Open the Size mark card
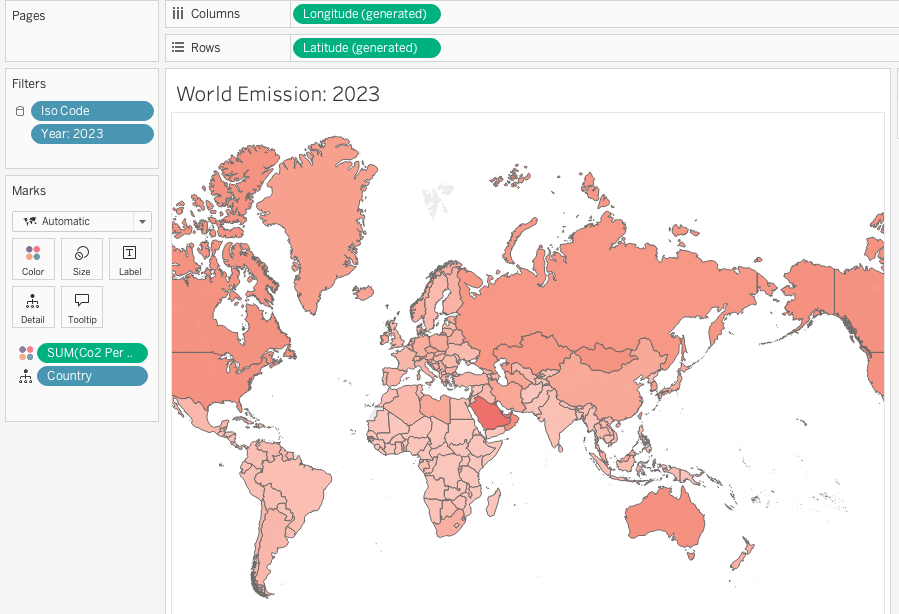899x614 pixels. pos(81,259)
